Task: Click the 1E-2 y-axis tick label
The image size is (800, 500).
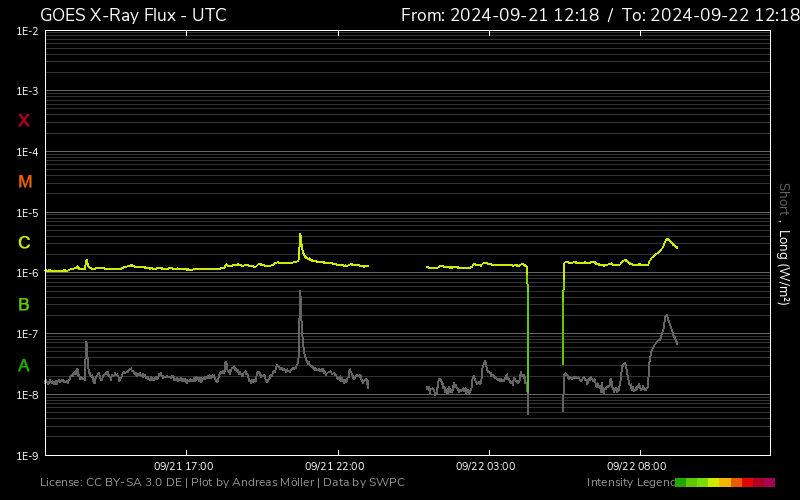Action: point(28,31)
